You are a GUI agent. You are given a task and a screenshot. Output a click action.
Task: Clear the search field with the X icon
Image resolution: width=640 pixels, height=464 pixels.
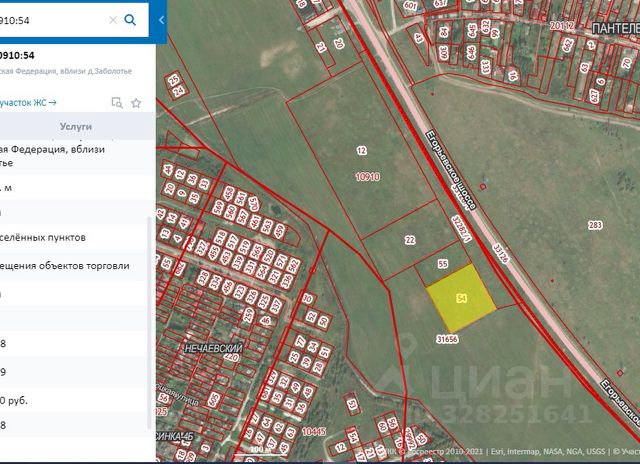[113, 20]
